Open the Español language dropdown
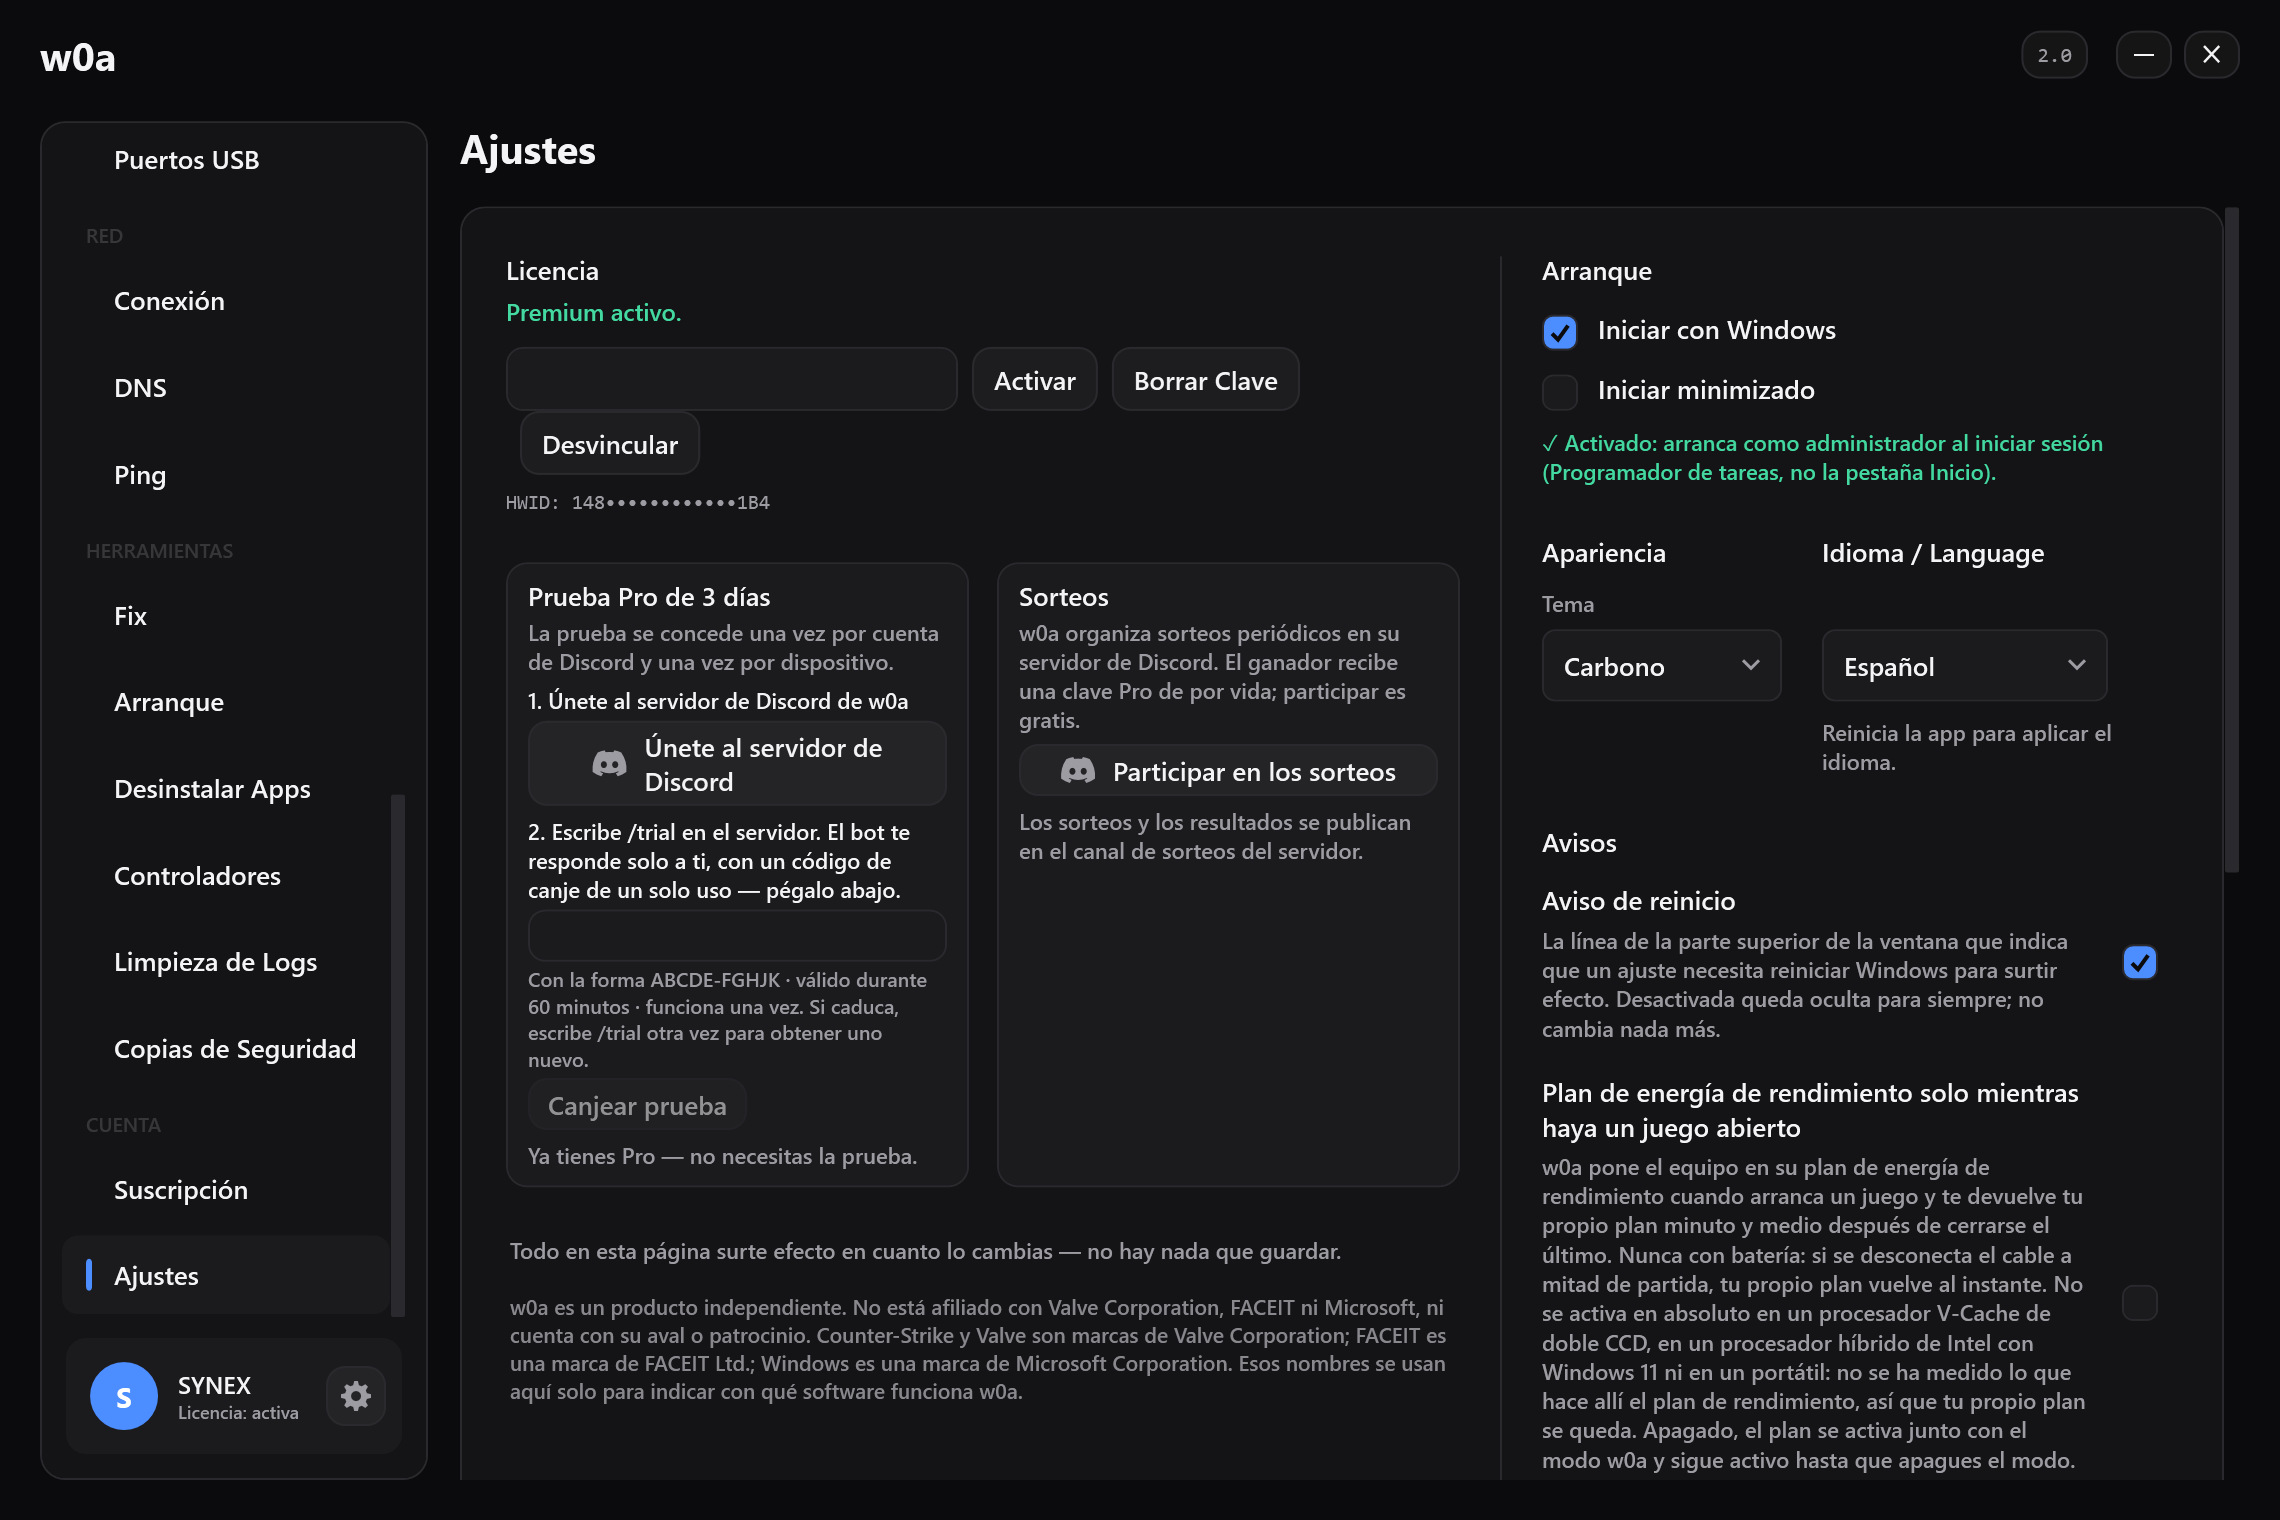The width and height of the screenshot is (2280, 1520). click(1964, 666)
